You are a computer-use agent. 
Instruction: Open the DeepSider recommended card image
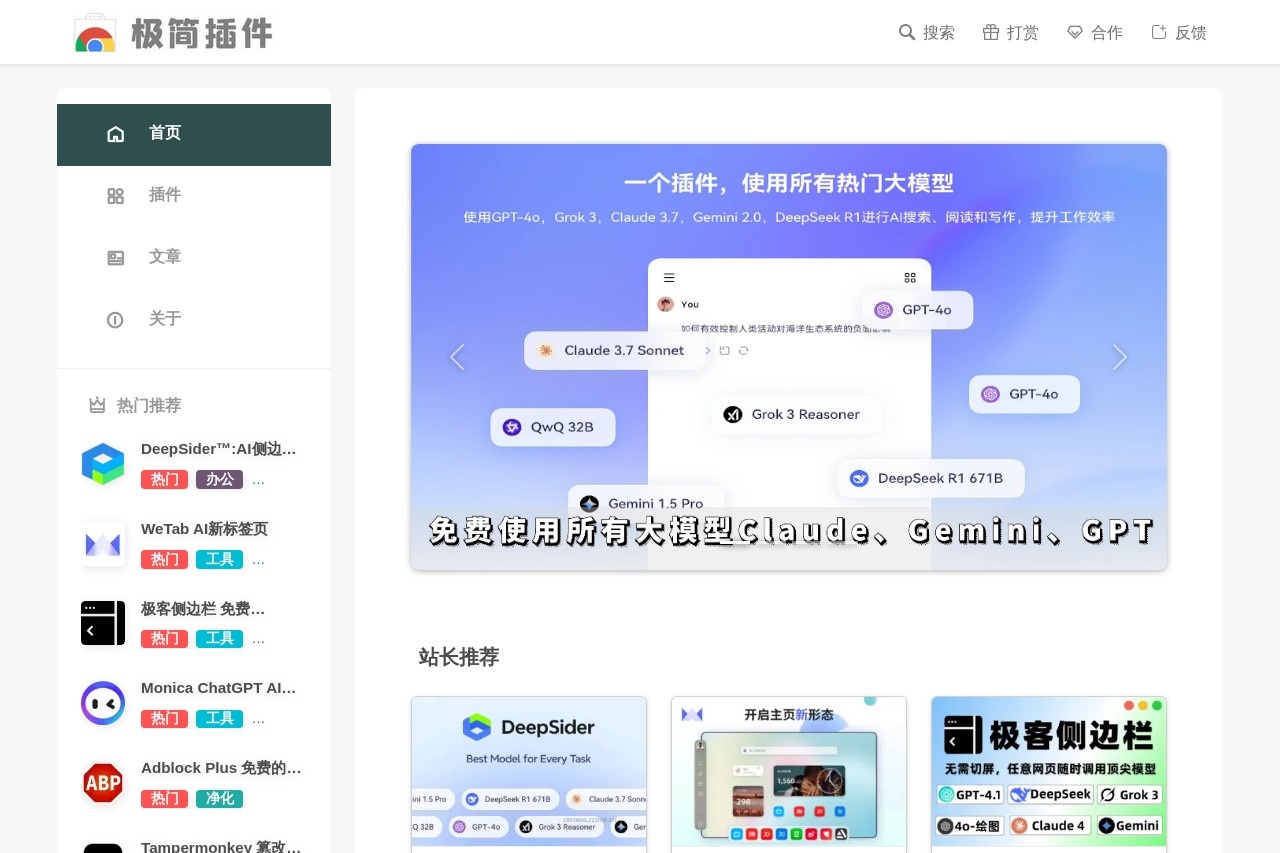pyautogui.click(x=529, y=772)
